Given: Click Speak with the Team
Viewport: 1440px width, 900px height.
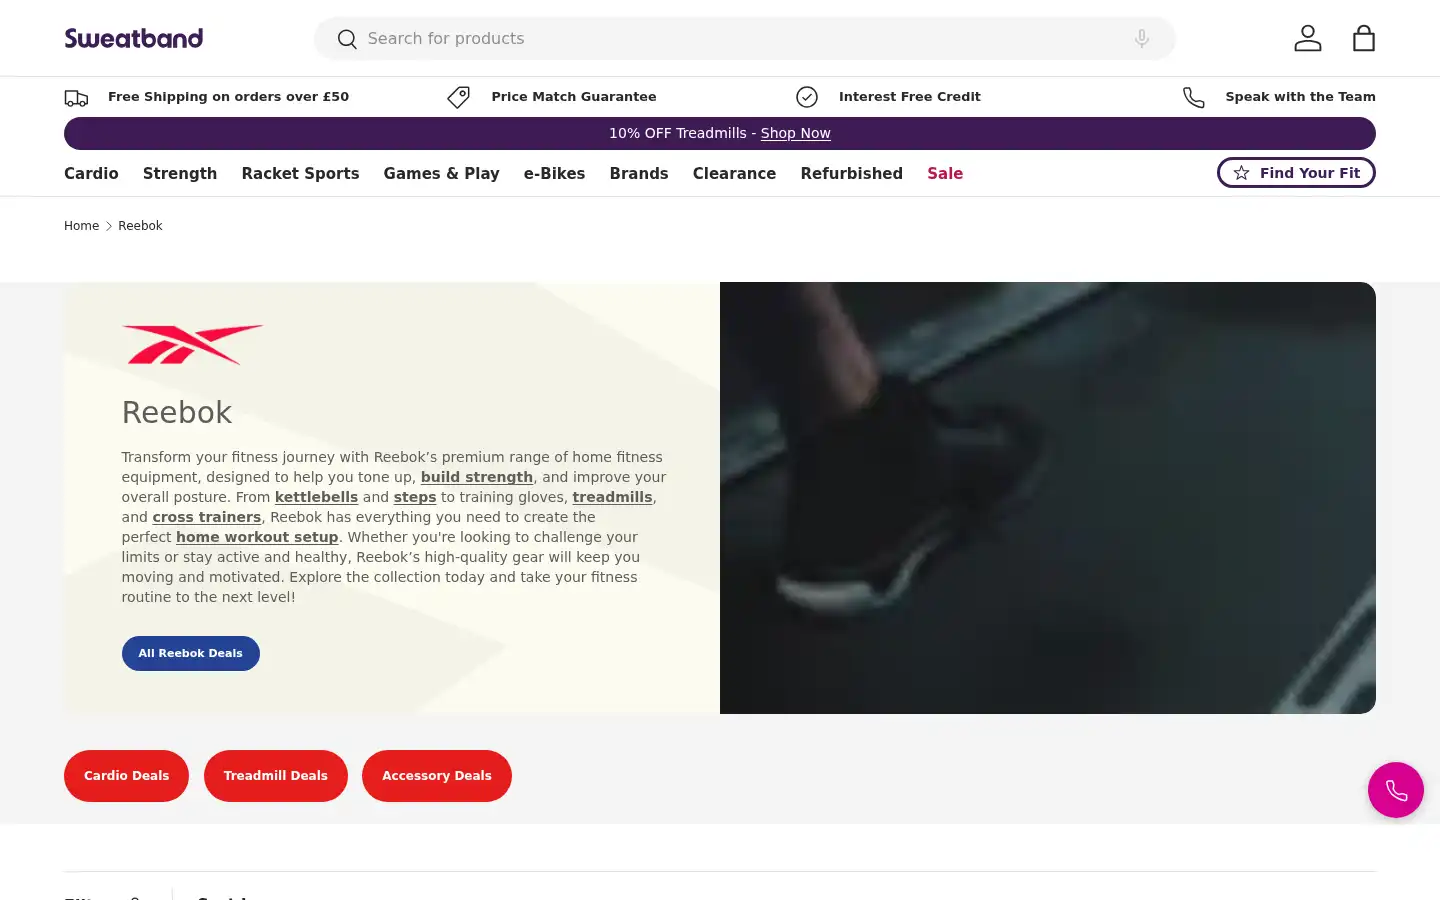Looking at the screenshot, I should point(1300,97).
